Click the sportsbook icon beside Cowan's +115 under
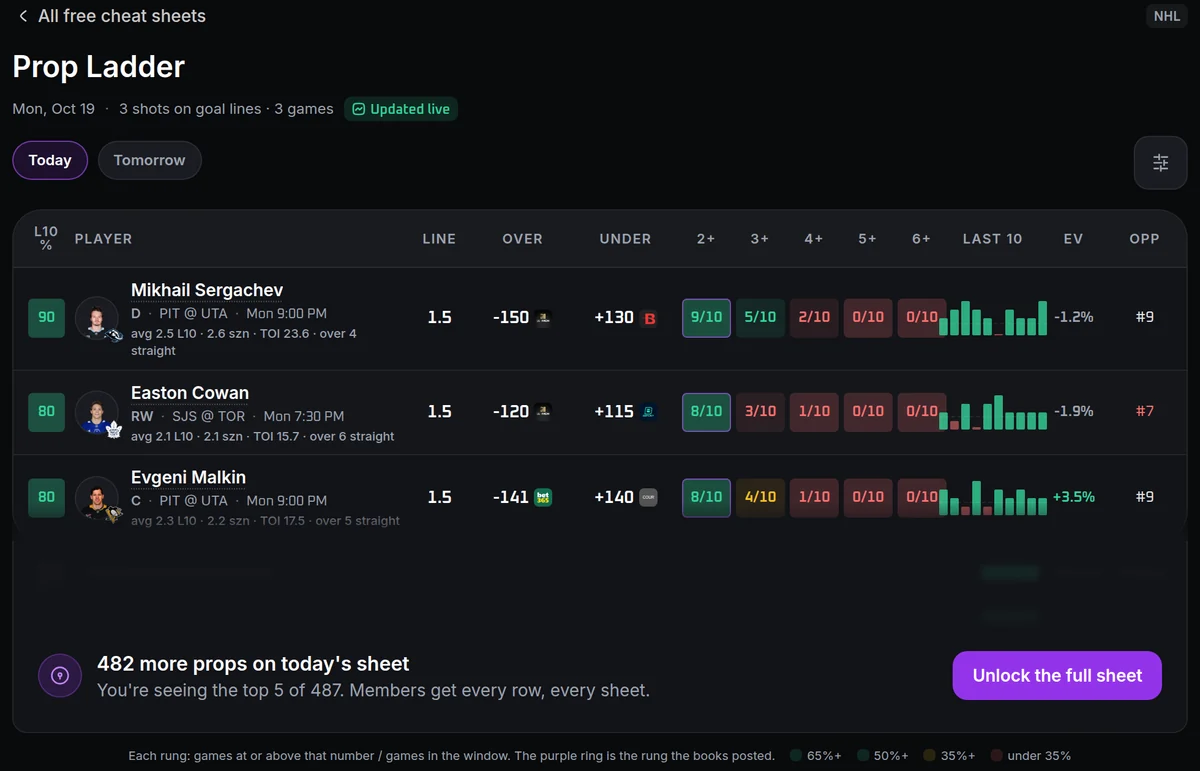 coord(649,411)
